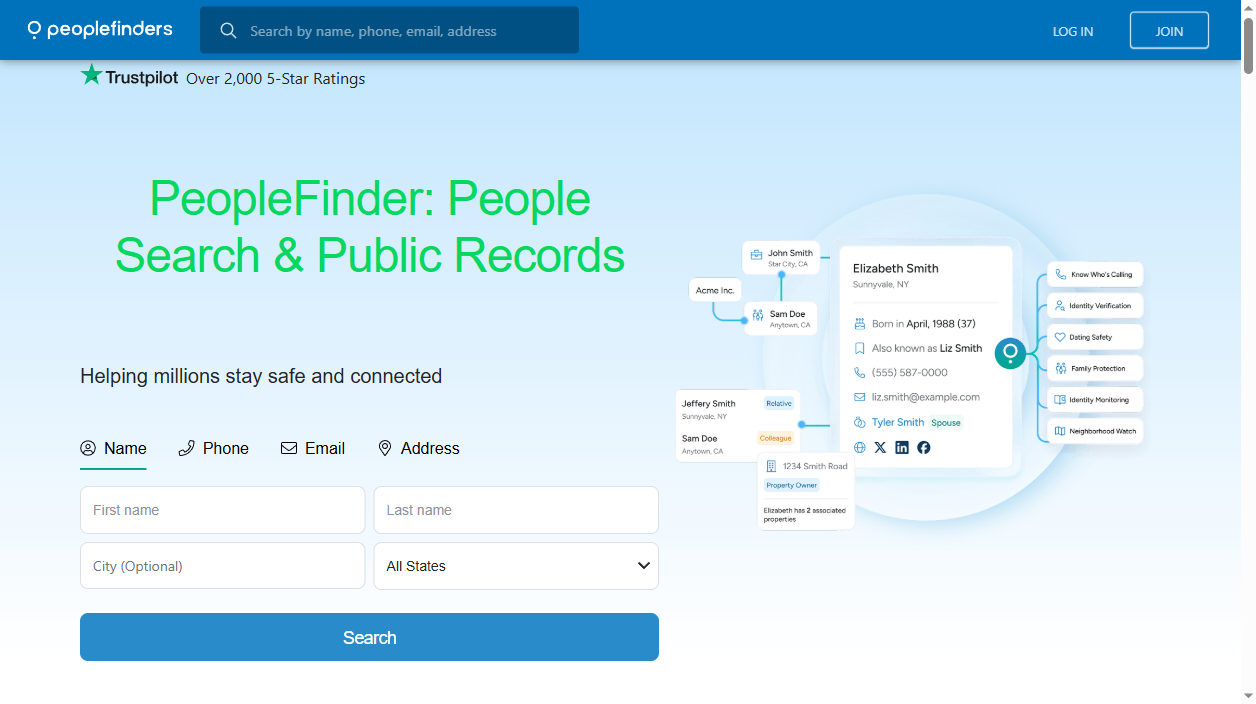
Task: Click the Dating Safety heart icon
Action: (x=1060, y=337)
